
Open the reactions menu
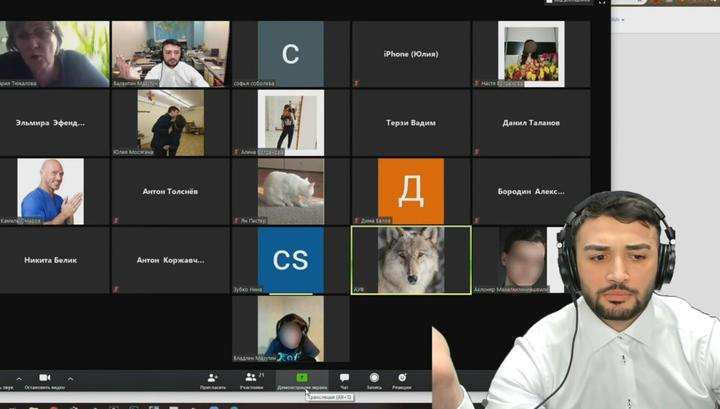(x=402, y=378)
